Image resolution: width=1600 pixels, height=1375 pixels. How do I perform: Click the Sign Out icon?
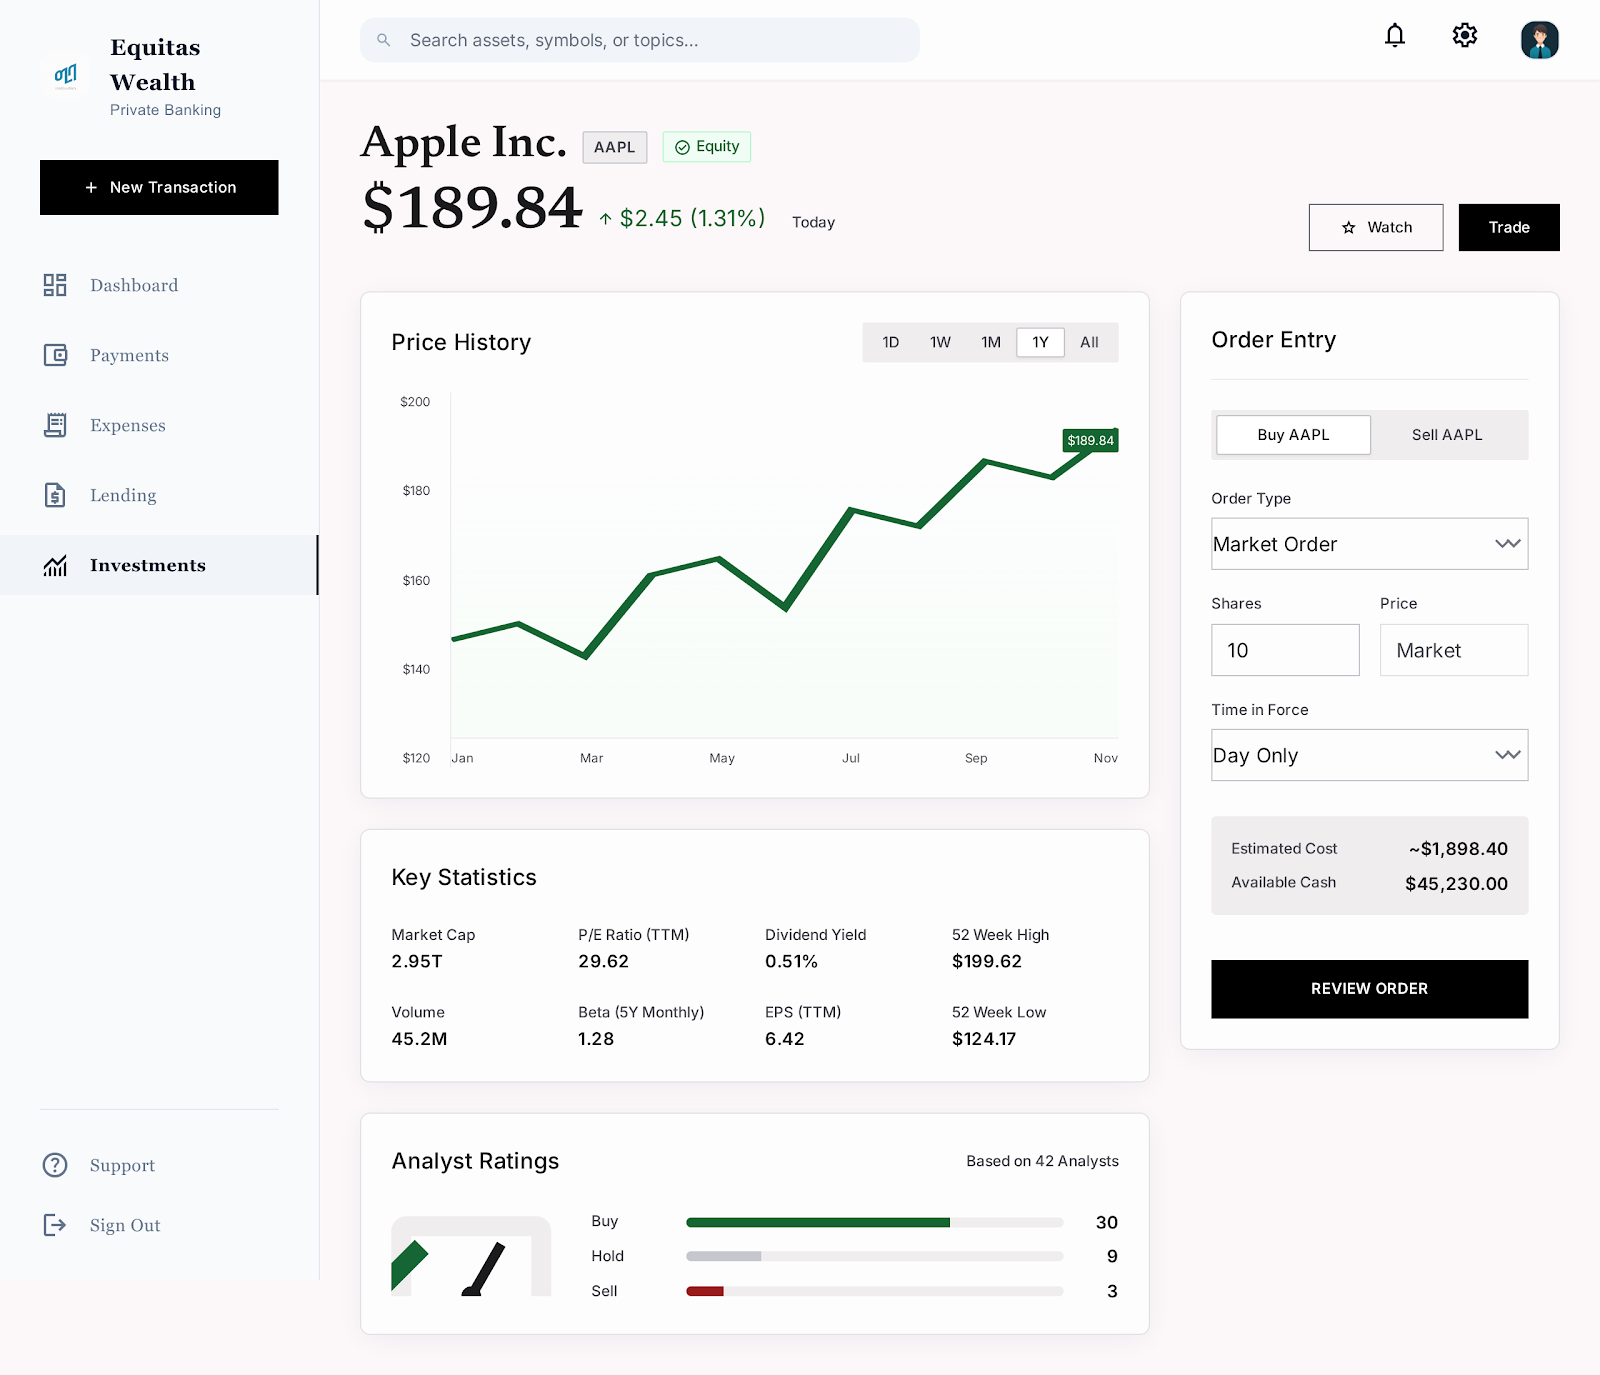pyautogui.click(x=55, y=1226)
